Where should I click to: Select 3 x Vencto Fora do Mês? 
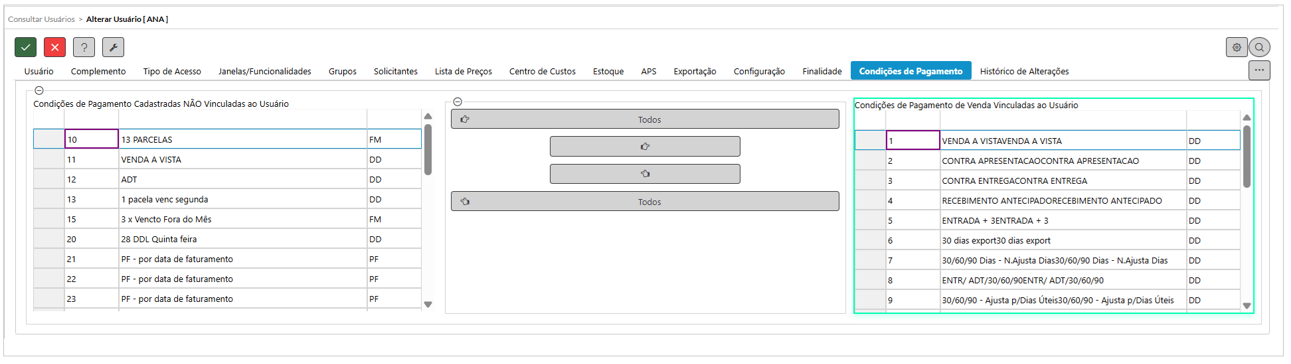point(227,219)
